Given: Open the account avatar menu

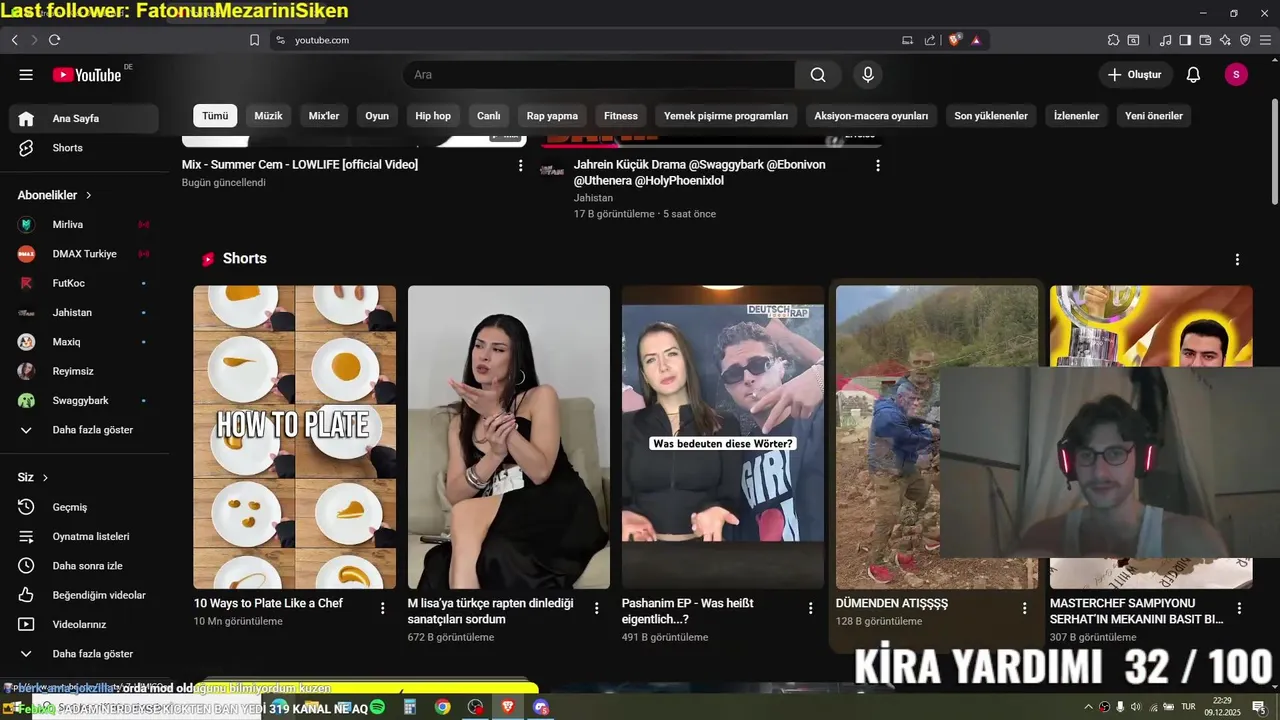Looking at the screenshot, I should [1236, 75].
